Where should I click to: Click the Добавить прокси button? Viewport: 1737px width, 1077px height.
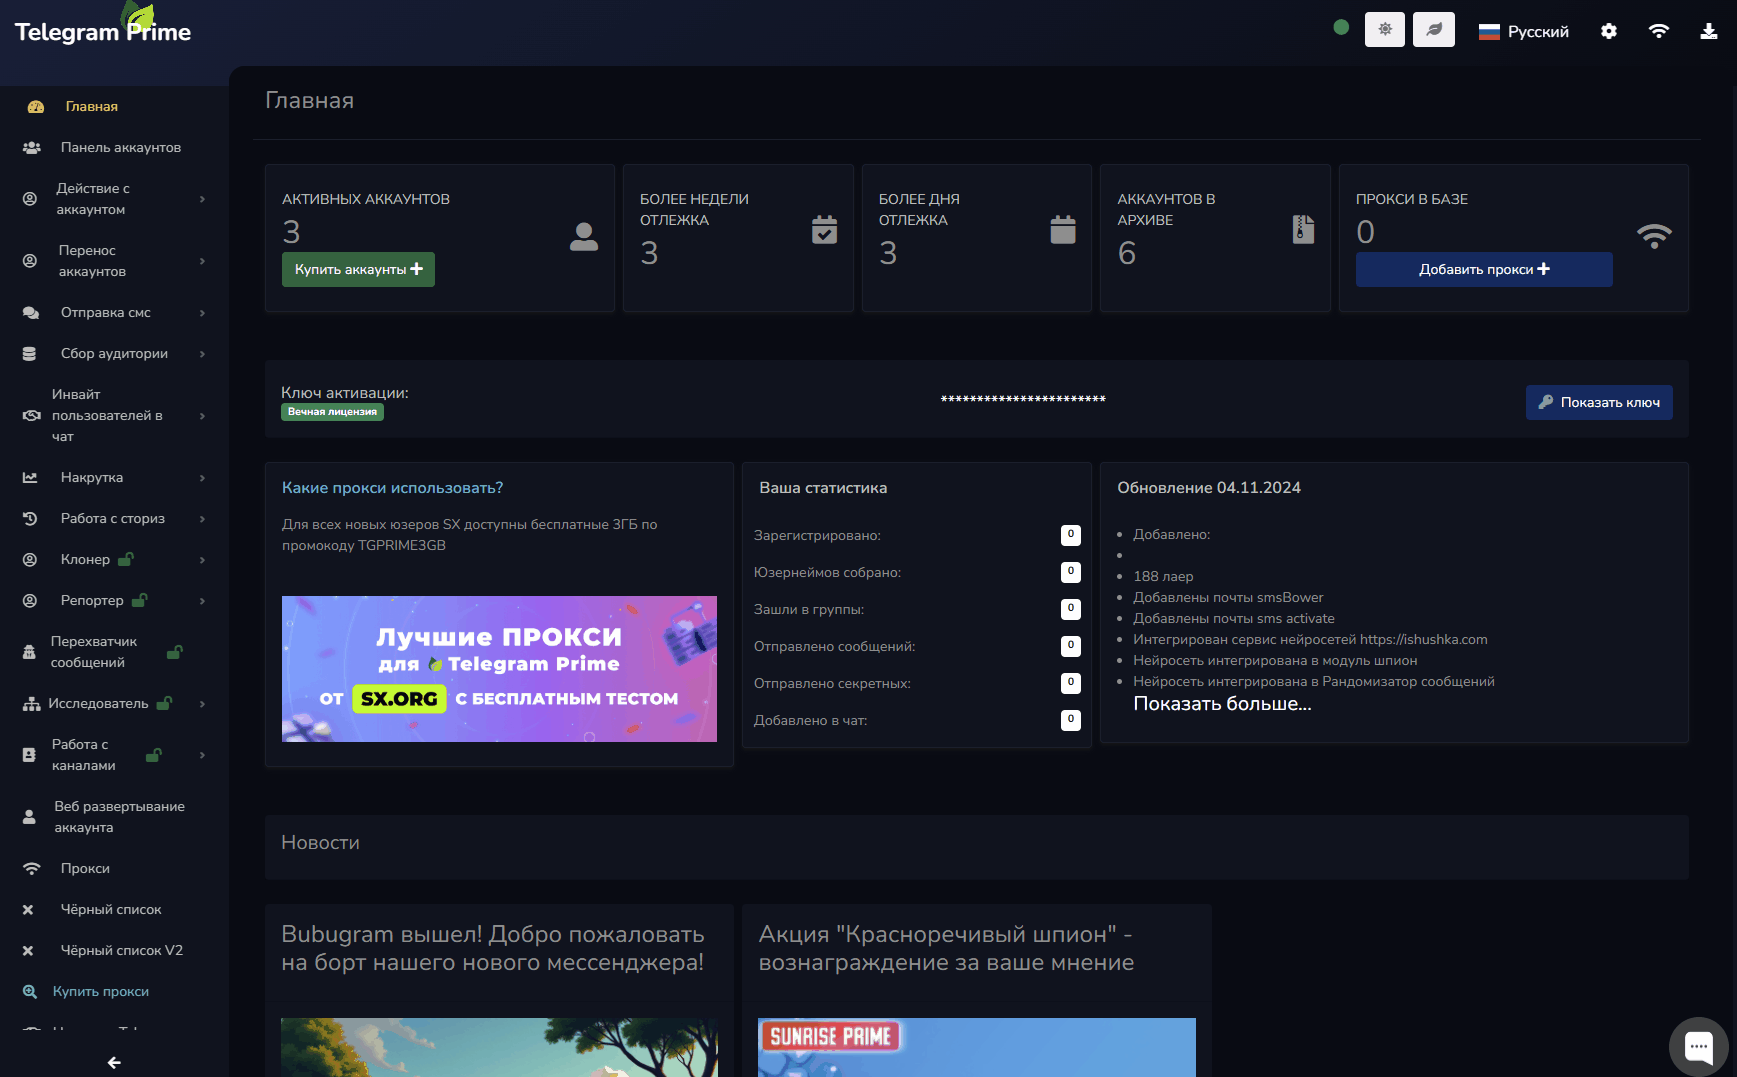pyautogui.click(x=1483, y=269)
